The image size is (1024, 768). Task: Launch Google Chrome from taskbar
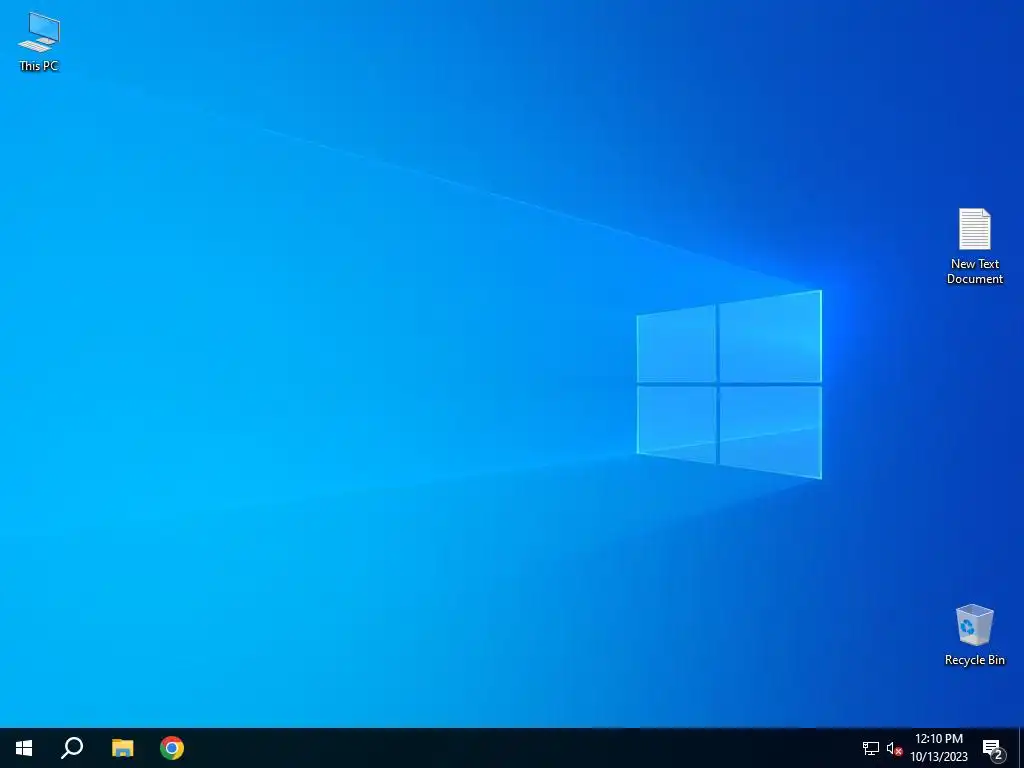pyautogui.click(x=172, y=748)
